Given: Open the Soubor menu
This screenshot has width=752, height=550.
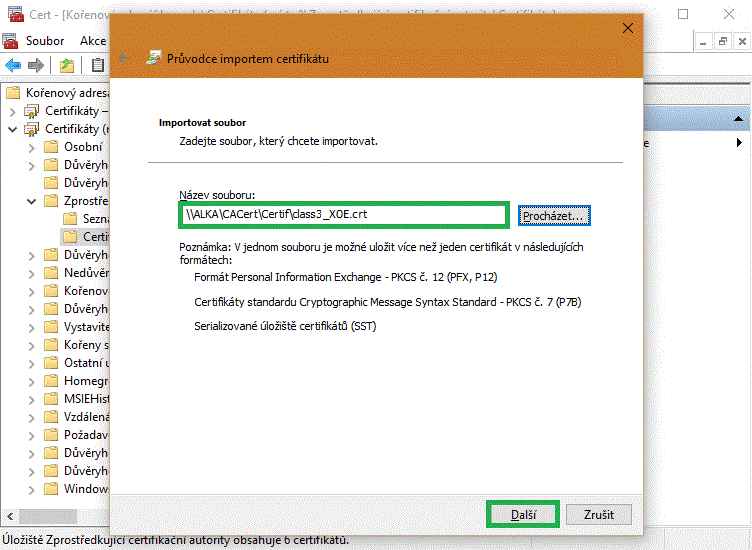Looking at the screenshot, I should click(x=45, y=41).
